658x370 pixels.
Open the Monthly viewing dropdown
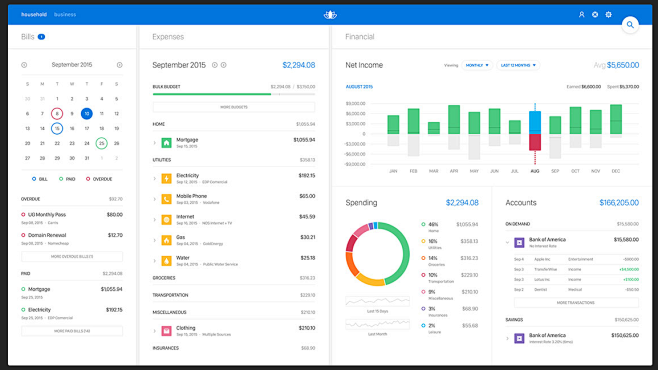point(477,65)
